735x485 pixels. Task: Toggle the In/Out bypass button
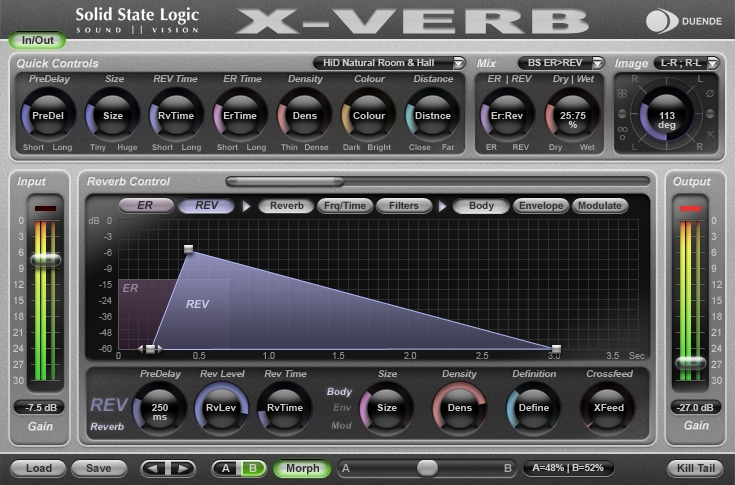pos(38,40)
